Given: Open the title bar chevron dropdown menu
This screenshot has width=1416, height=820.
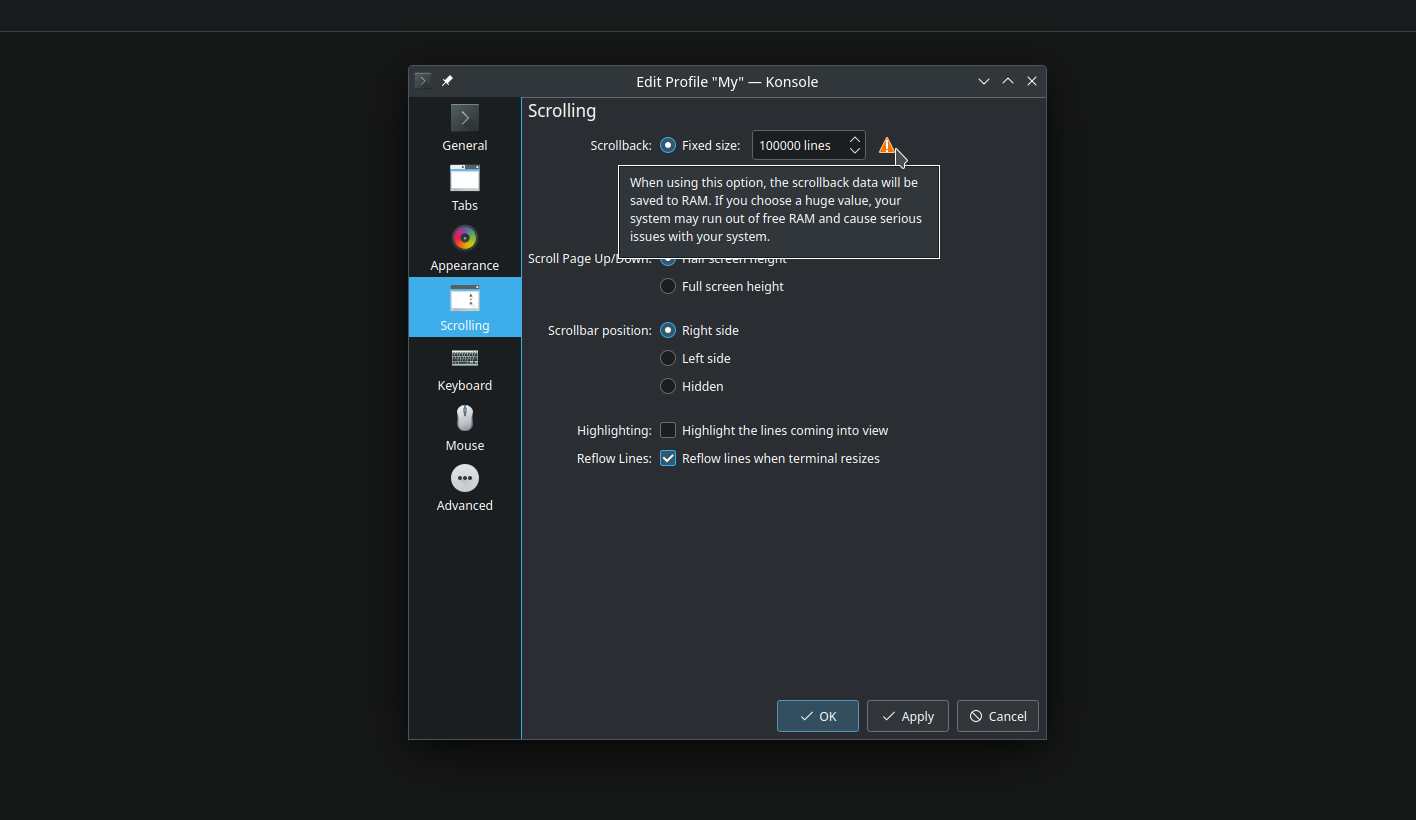Looking at the screenshot, I should [983, 81].
